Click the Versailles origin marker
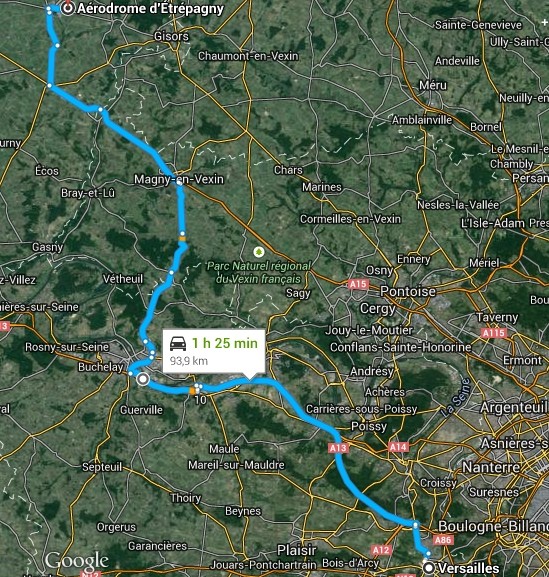 tap(429, 568)
